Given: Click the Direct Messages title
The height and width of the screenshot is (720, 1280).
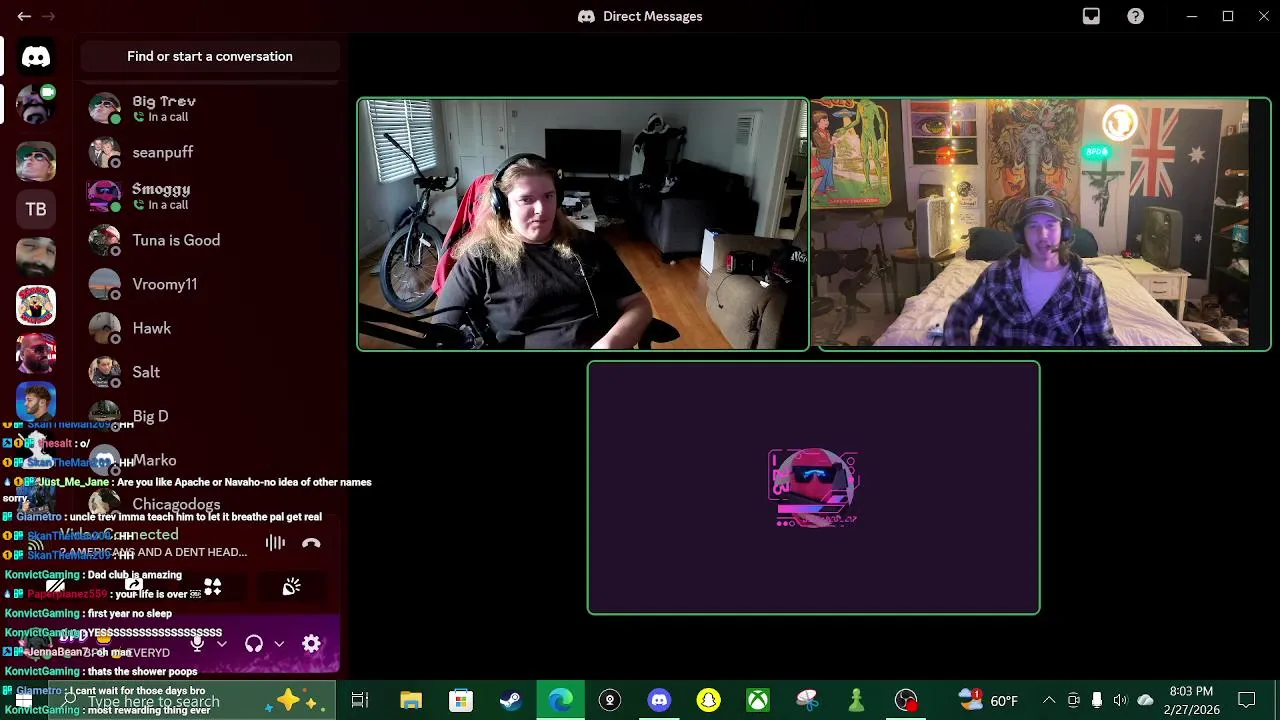Looking at the screenshot, I should [x=652, y=16].
